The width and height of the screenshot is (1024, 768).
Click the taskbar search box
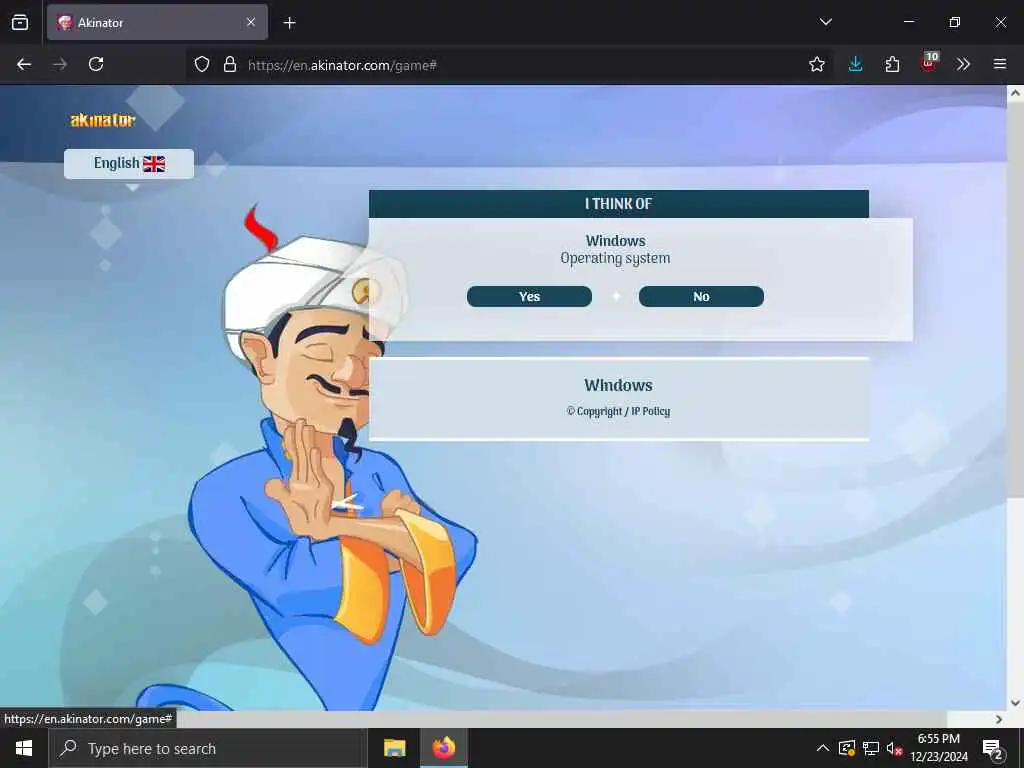pyautogui.click(x=207, y=748)
